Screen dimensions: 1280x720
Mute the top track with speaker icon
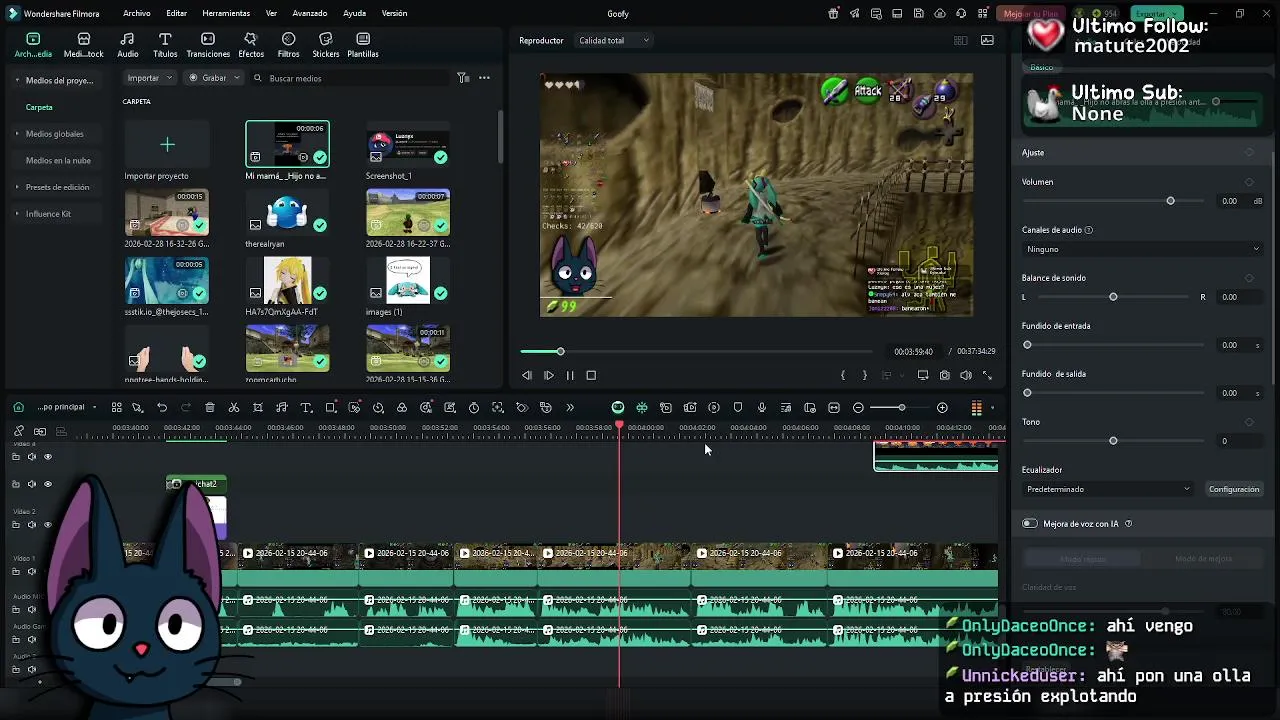point(32,457)
